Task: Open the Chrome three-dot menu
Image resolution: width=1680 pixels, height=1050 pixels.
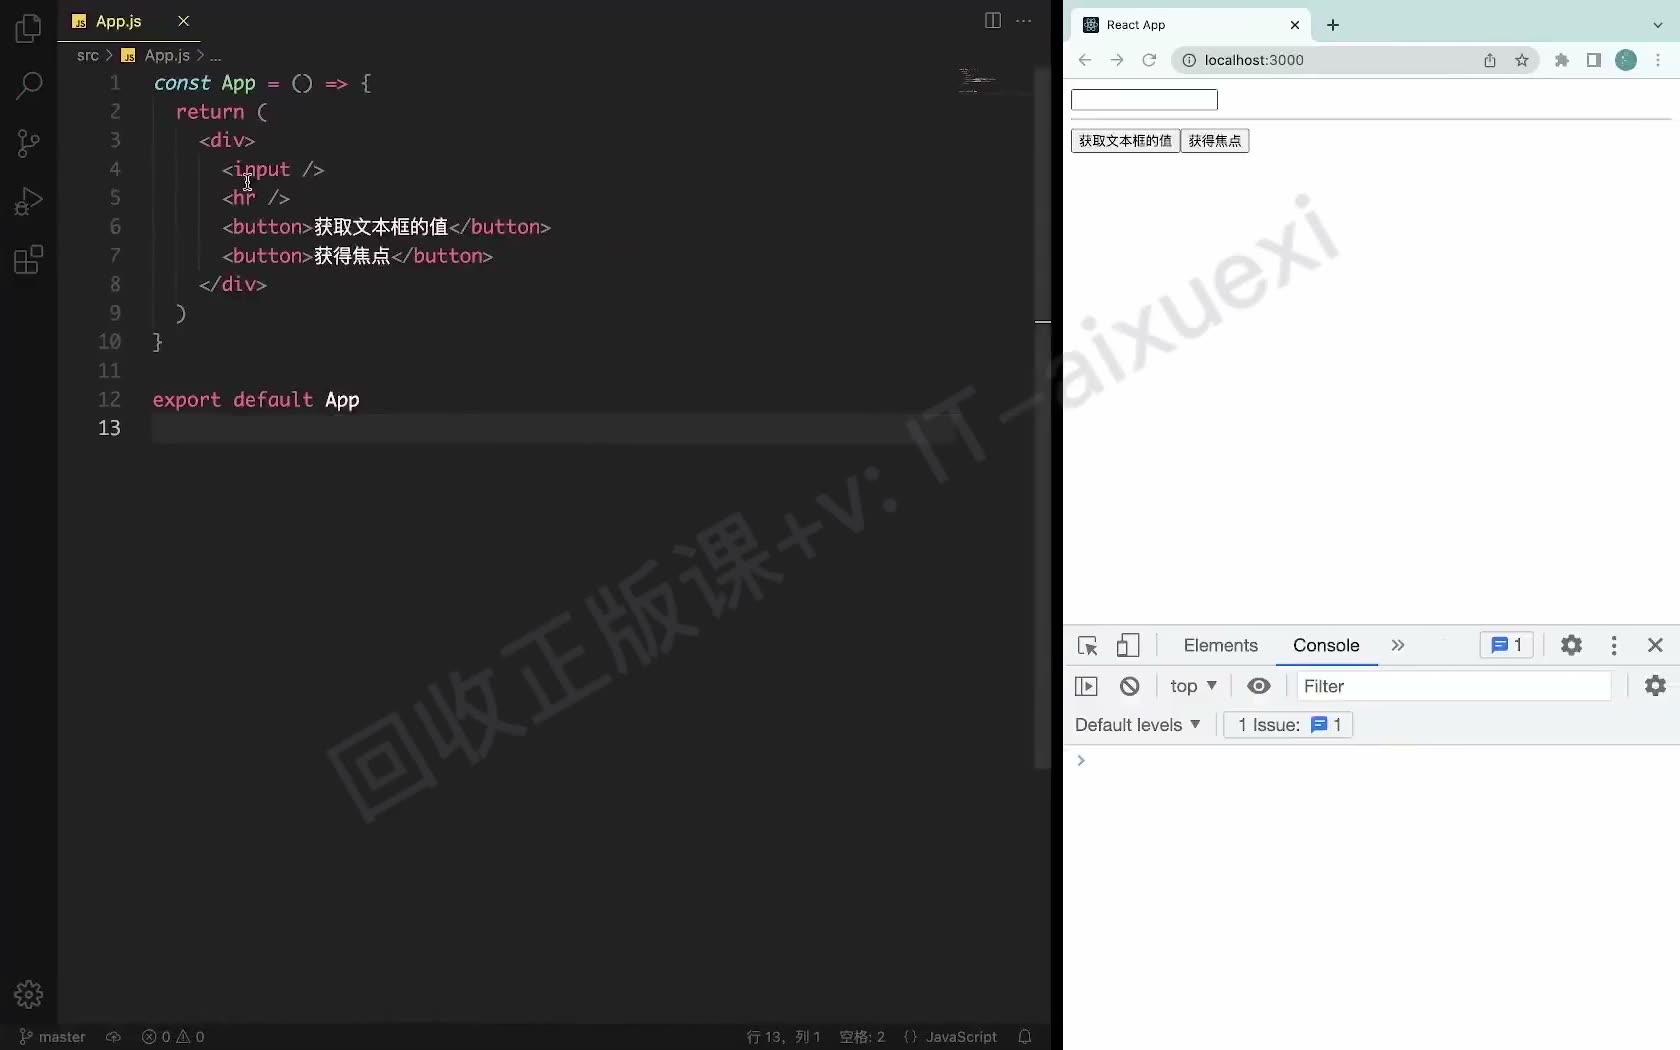Action: [x=1658, y=60]
